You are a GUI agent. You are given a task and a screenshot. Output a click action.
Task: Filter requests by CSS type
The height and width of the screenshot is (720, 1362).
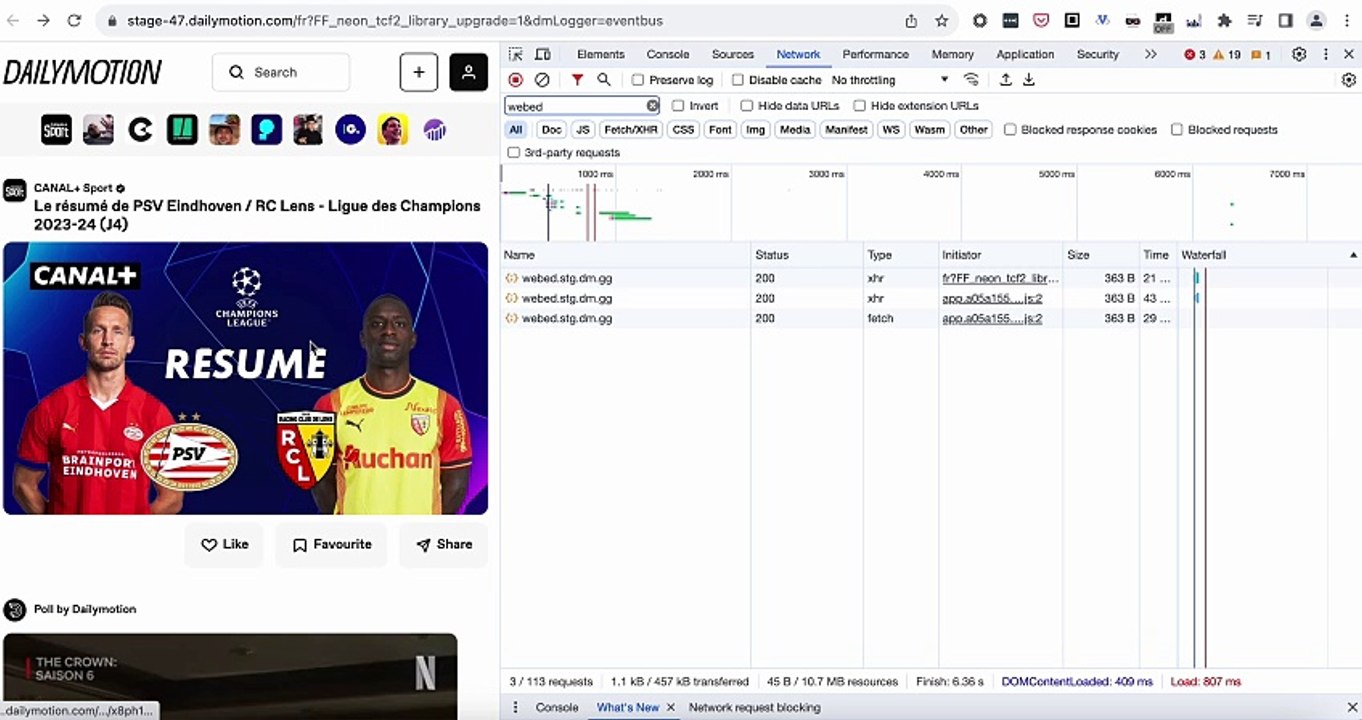[683, 130]
